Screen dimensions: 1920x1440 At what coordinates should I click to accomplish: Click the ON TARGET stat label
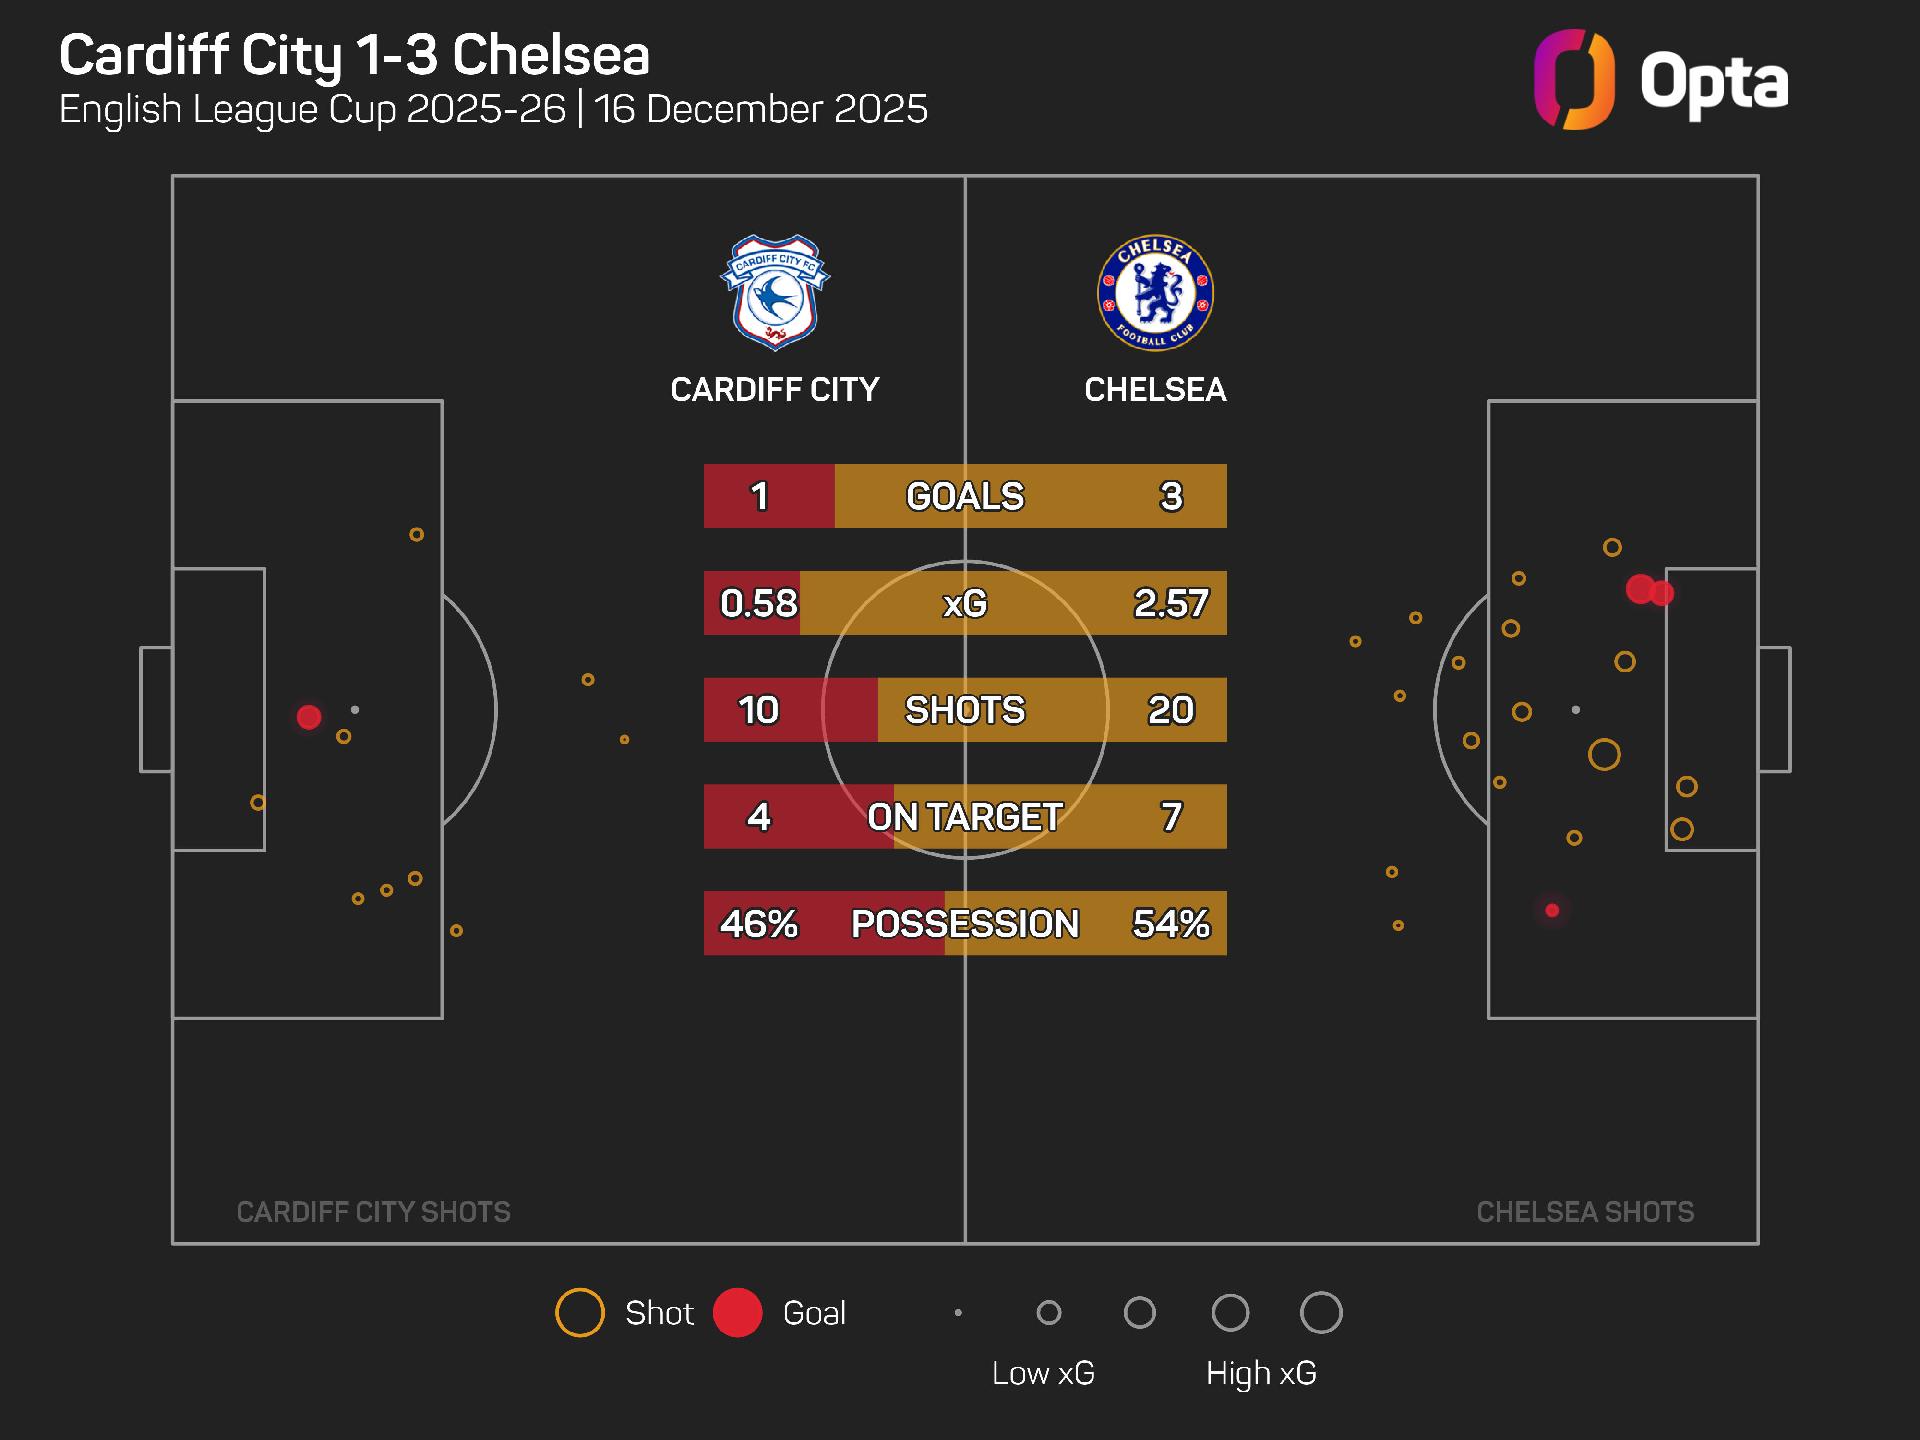[965, 817]
